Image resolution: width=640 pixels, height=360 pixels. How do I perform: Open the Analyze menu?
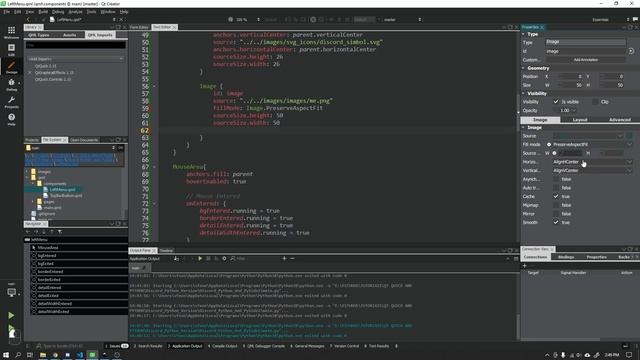[75, 12]
